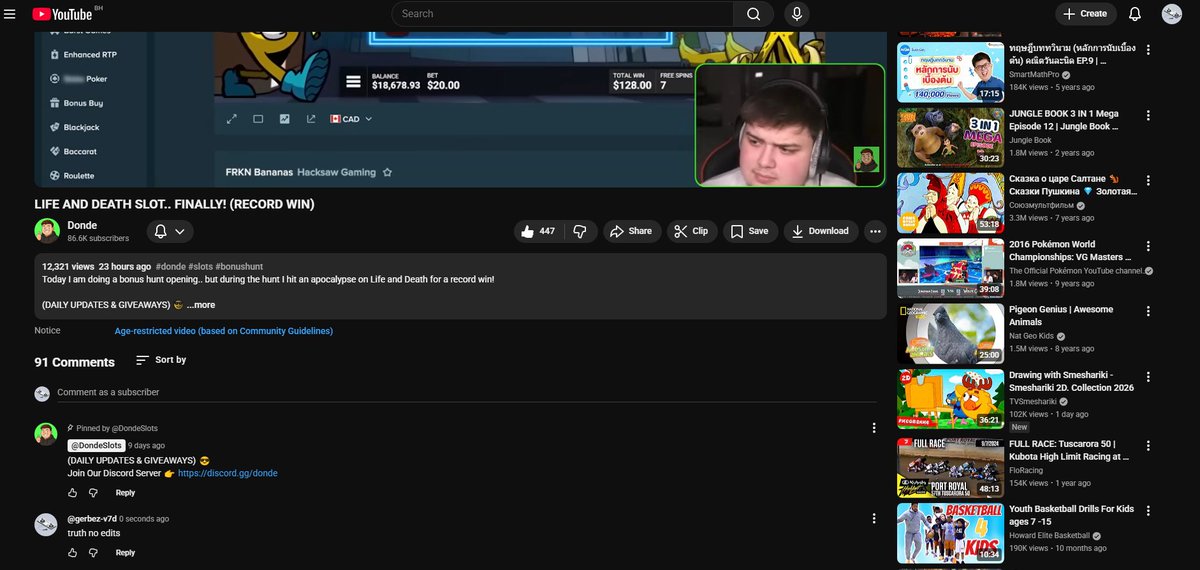Open the discord.gg/donde link
The height and width of the screenshot is (570, 1200).
click(228, 473)
